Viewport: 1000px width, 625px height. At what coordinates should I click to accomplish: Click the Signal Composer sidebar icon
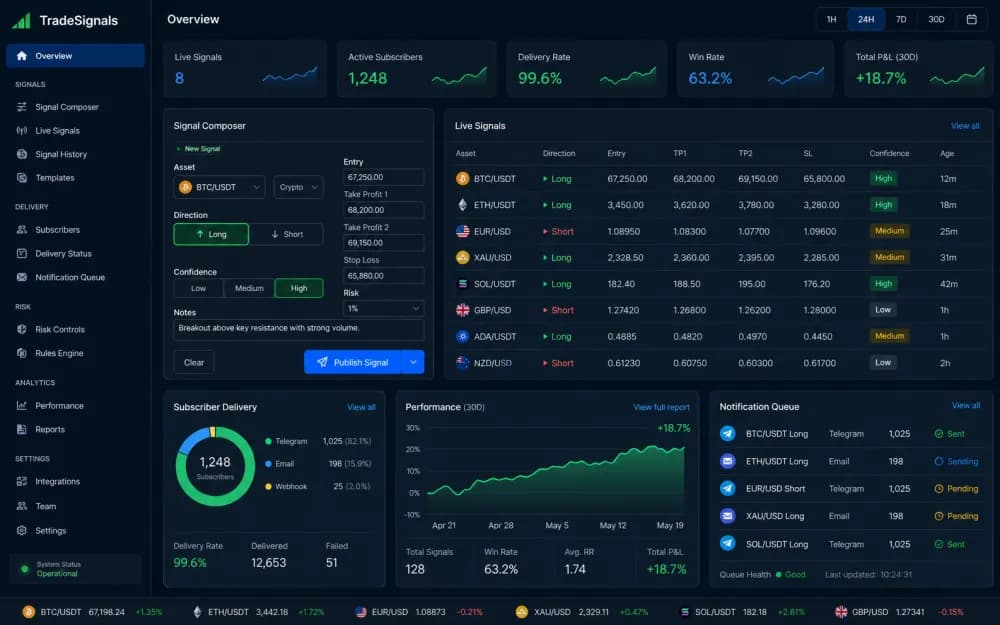point(22,107)
